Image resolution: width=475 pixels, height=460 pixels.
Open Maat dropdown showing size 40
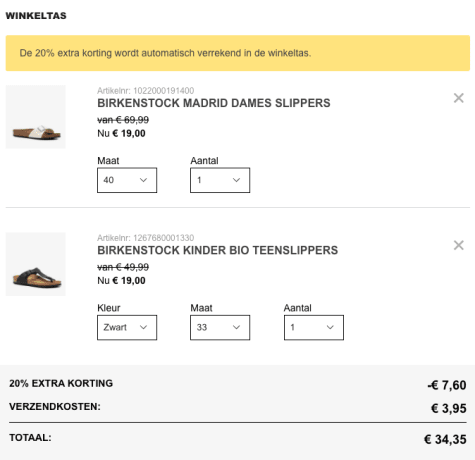tap(127, 180)
